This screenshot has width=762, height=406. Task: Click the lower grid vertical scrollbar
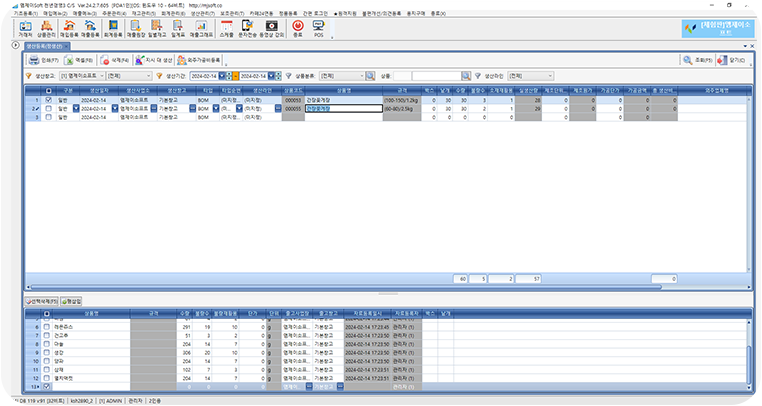click(749, 357)
